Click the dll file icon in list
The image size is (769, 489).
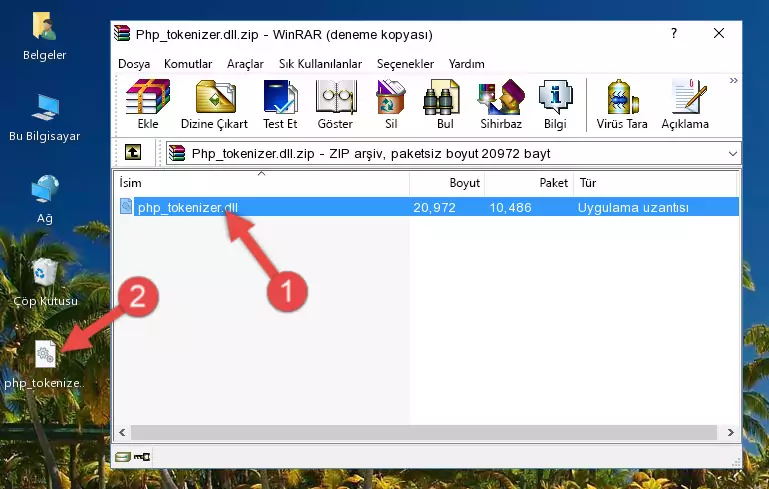(x=126, y=206)
